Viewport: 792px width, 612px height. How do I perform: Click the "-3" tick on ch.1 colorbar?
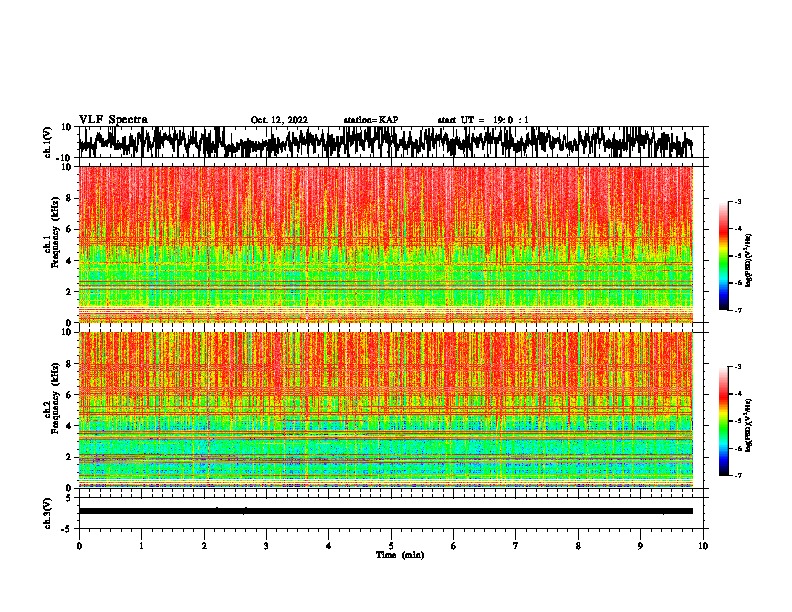point(737,201)
